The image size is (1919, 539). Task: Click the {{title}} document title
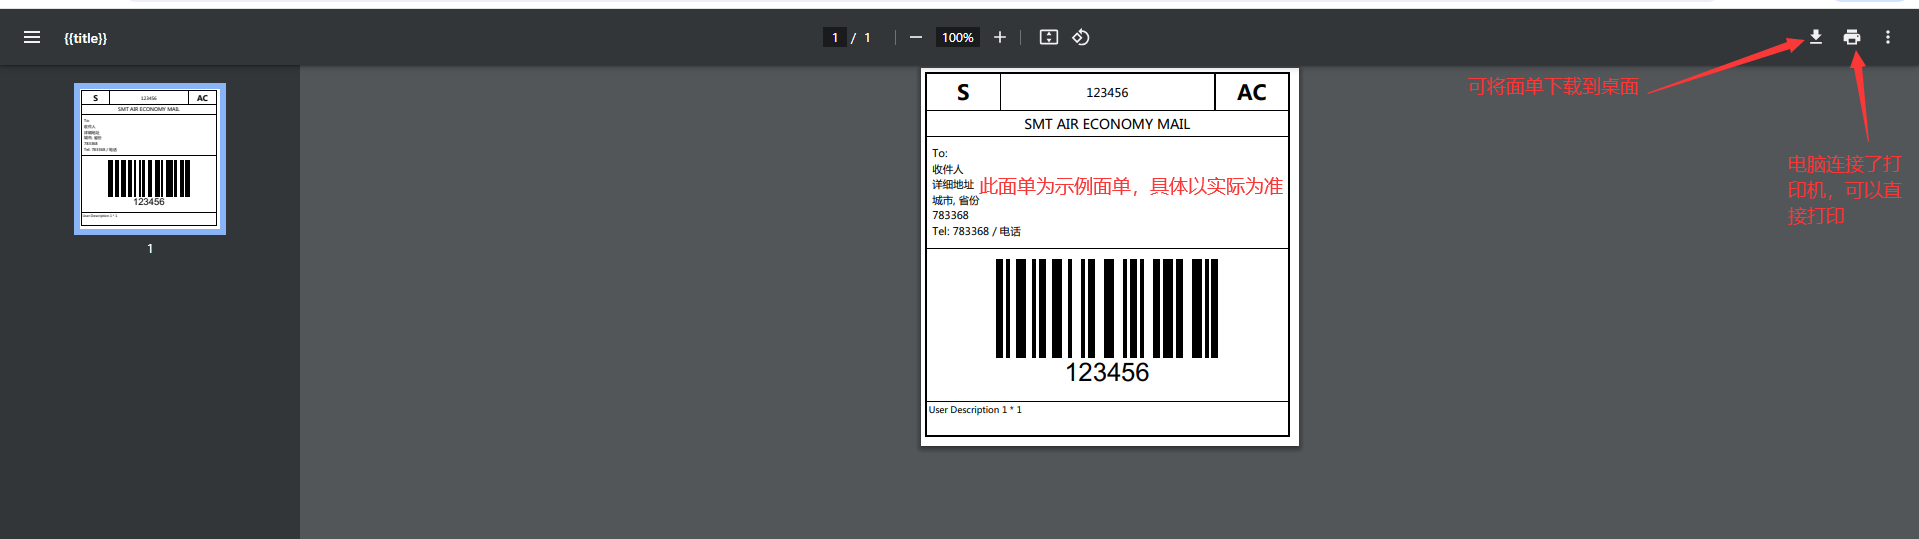click(85, 38)
